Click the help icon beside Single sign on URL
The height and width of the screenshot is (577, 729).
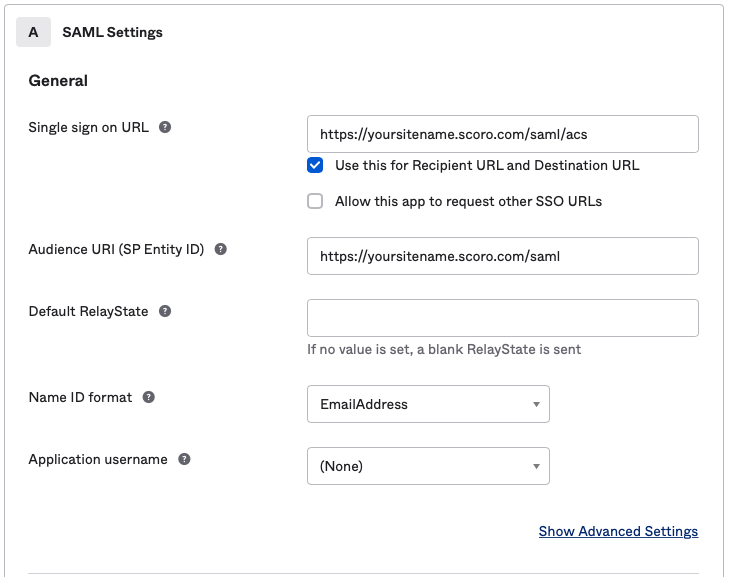click(x=165, y=127)
